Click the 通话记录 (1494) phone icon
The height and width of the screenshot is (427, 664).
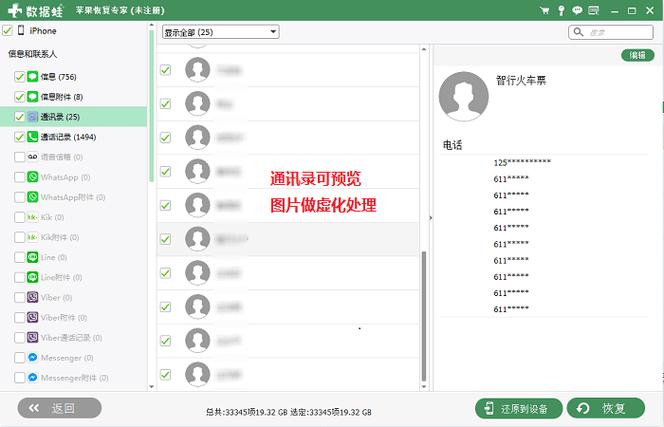tap(33, 137)
